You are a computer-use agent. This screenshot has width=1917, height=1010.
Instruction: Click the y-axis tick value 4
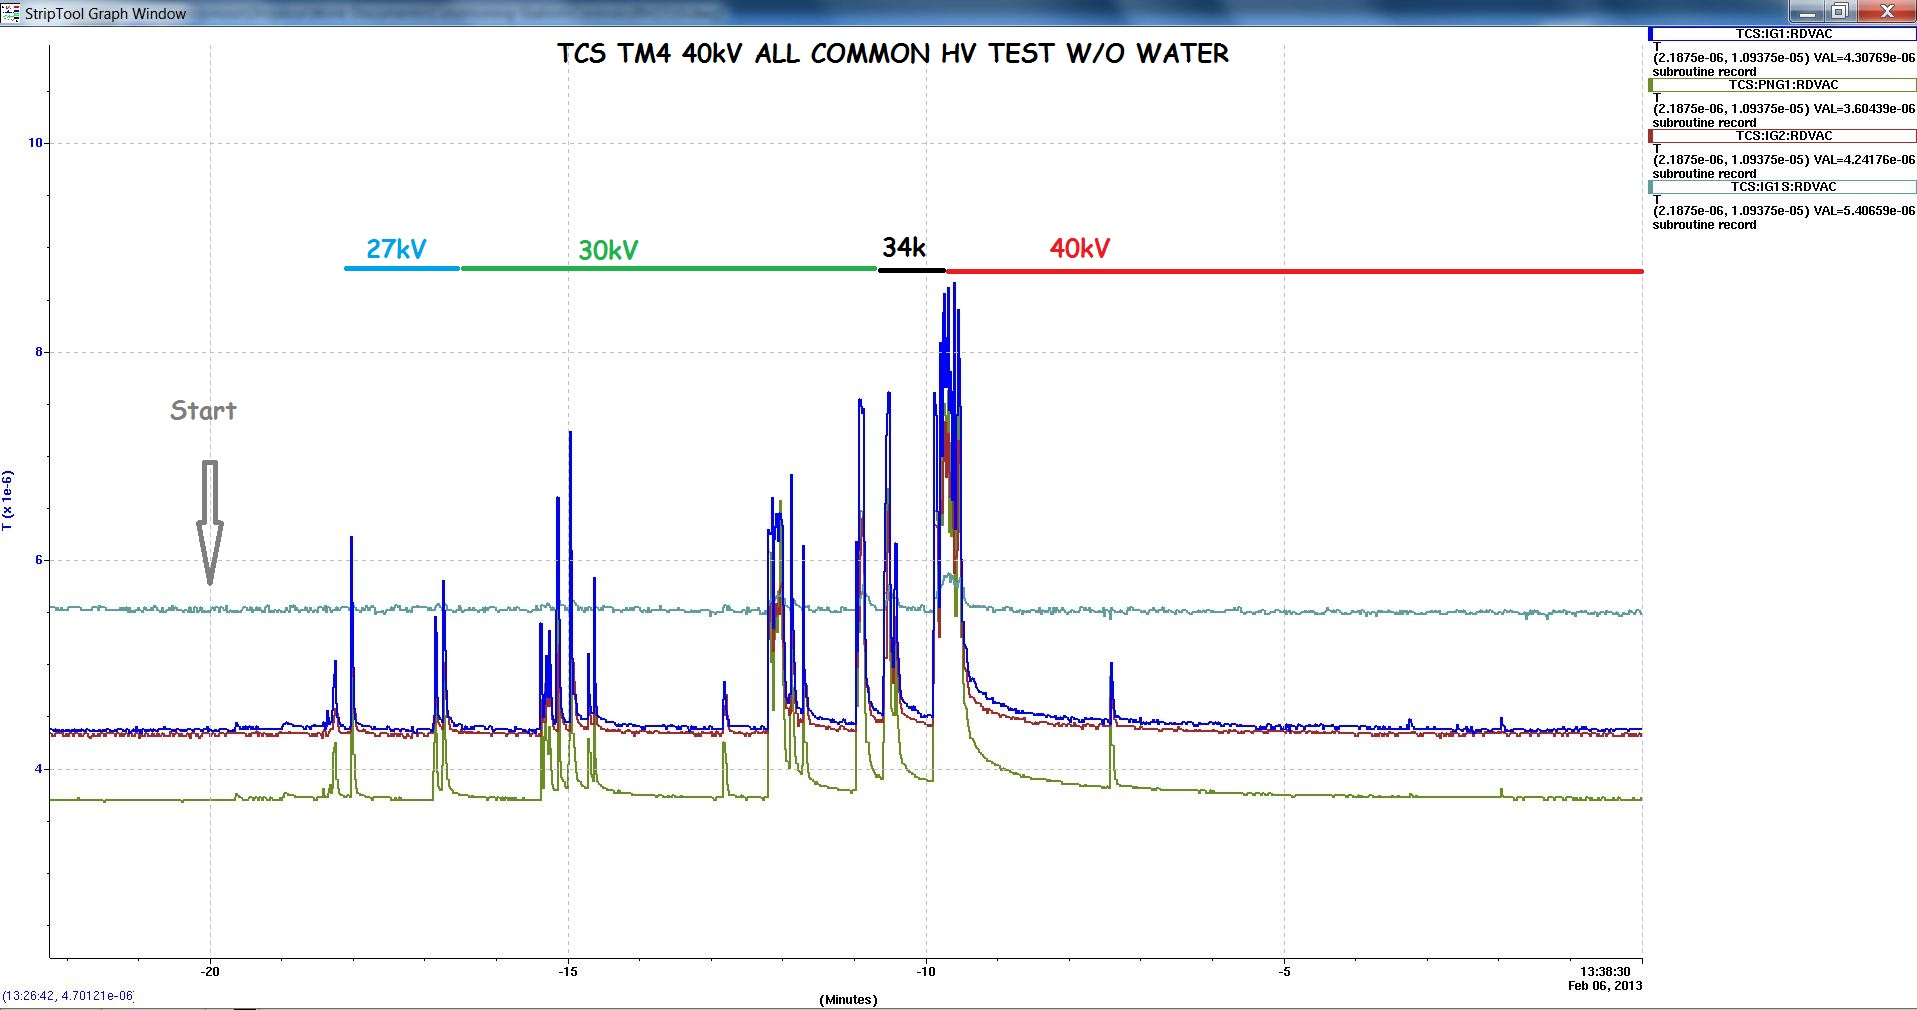tap(40, 769)
